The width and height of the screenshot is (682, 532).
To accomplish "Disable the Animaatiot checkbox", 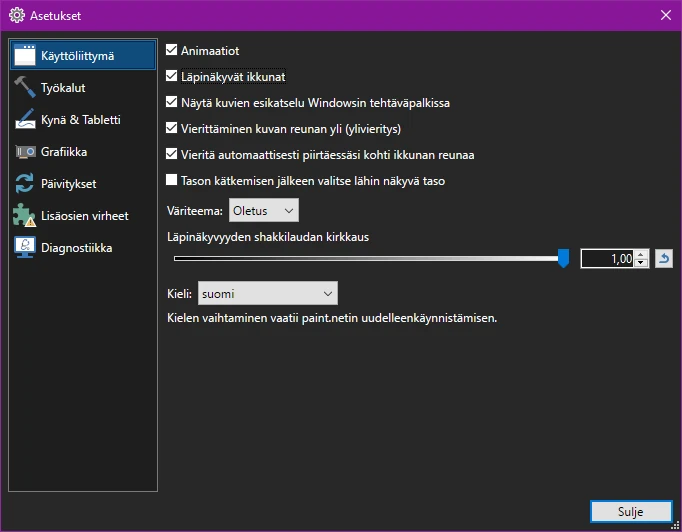I will click(172, 50).
